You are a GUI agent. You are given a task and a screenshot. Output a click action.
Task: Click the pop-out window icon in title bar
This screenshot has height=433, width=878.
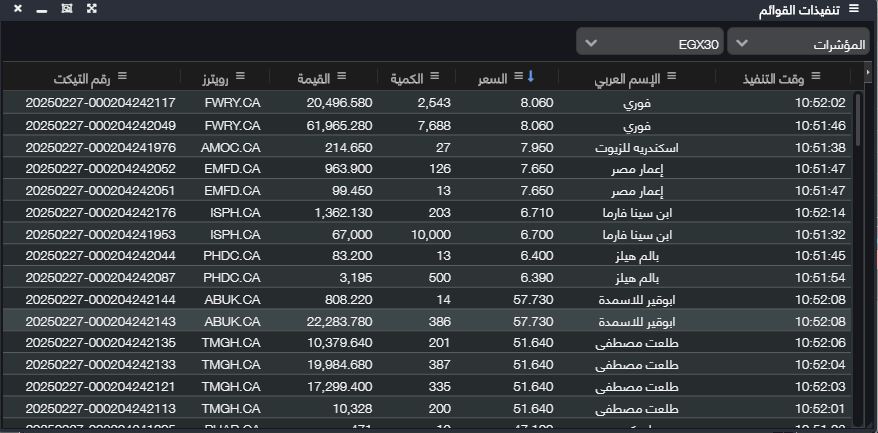66,8
